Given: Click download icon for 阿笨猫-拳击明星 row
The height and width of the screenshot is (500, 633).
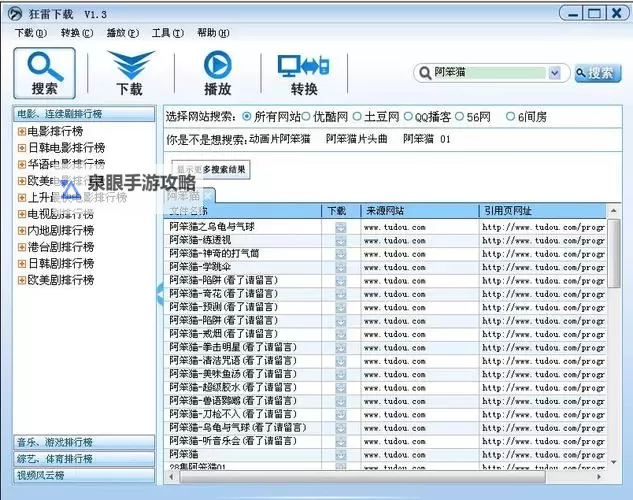Looking at the screenshot, I should coord(341,347).
